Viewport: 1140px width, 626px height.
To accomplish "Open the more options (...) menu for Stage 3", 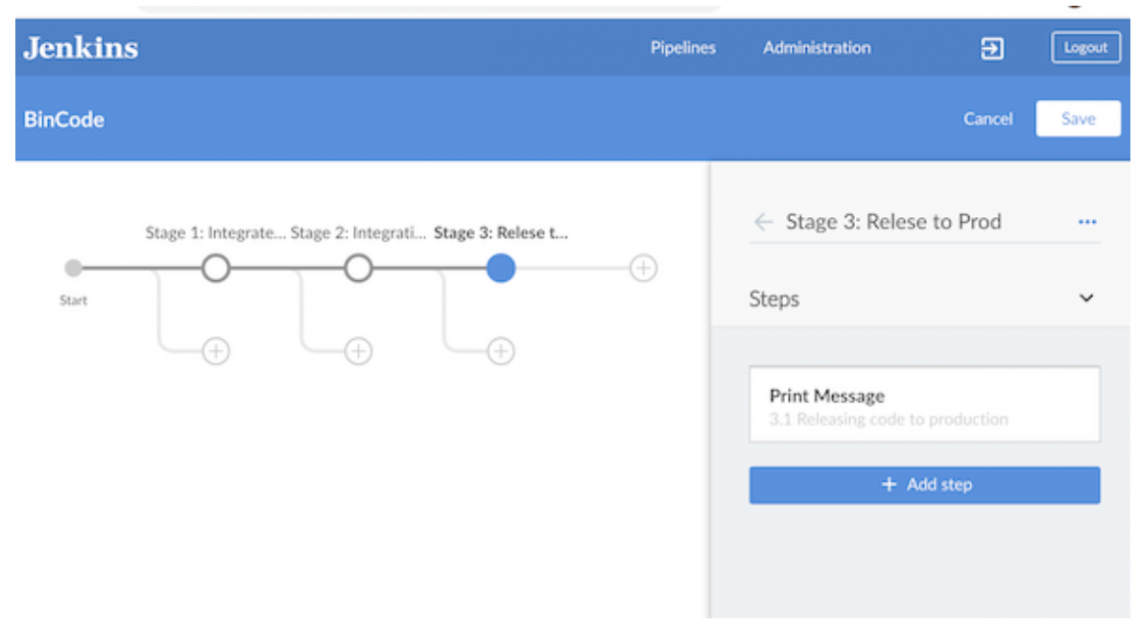I will 1087,222.
